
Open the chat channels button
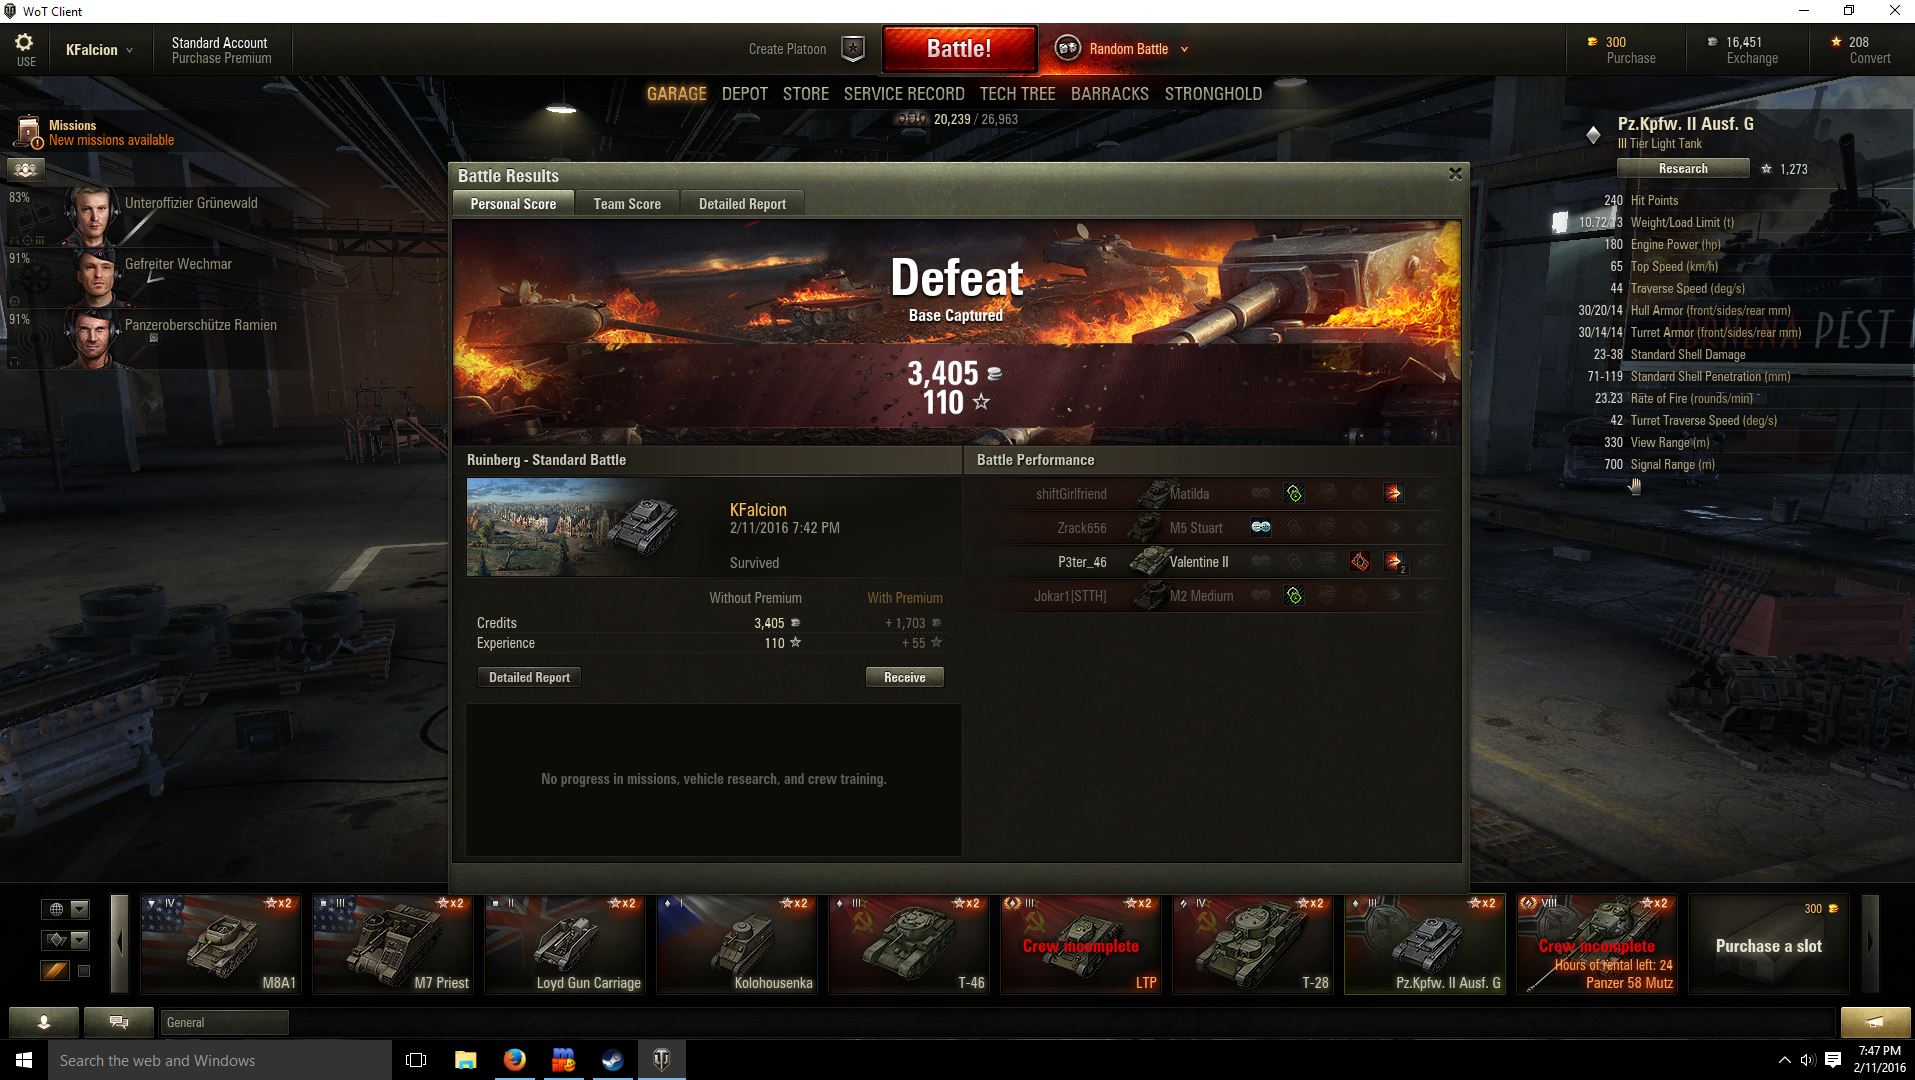click(x=119, y=1022)
